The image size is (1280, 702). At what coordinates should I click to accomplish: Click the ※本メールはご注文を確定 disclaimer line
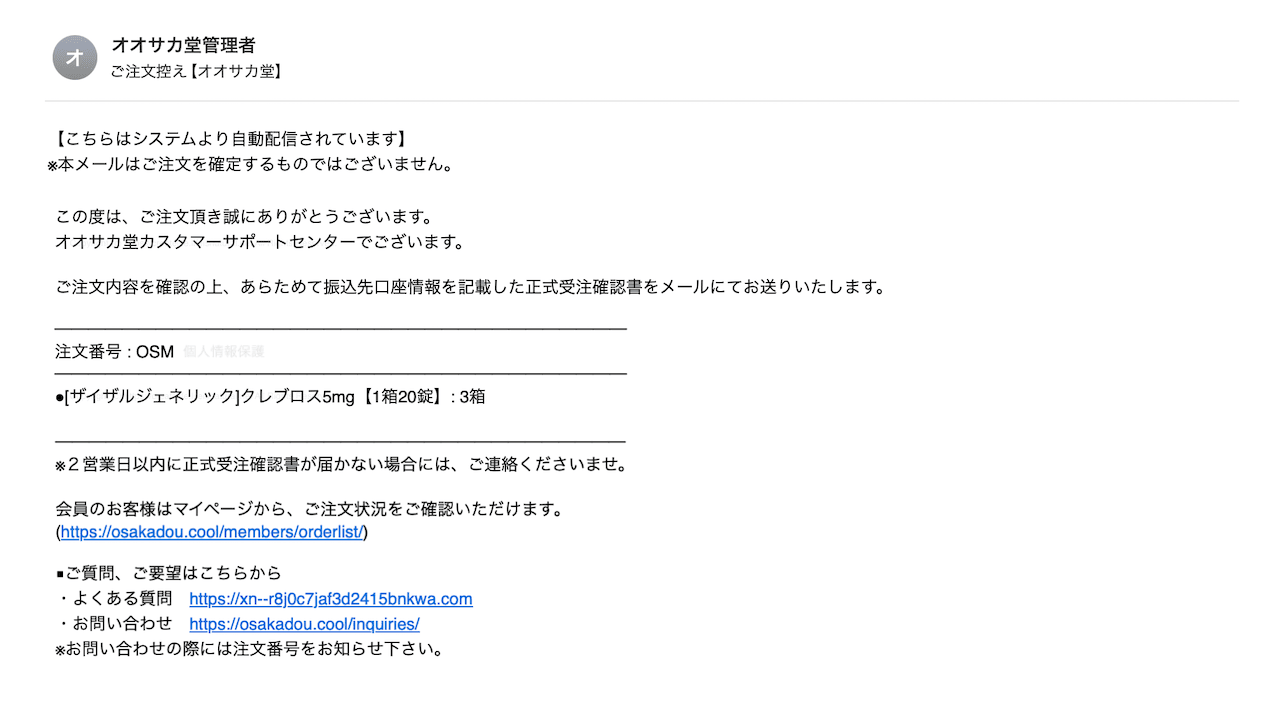click(250, 164)
